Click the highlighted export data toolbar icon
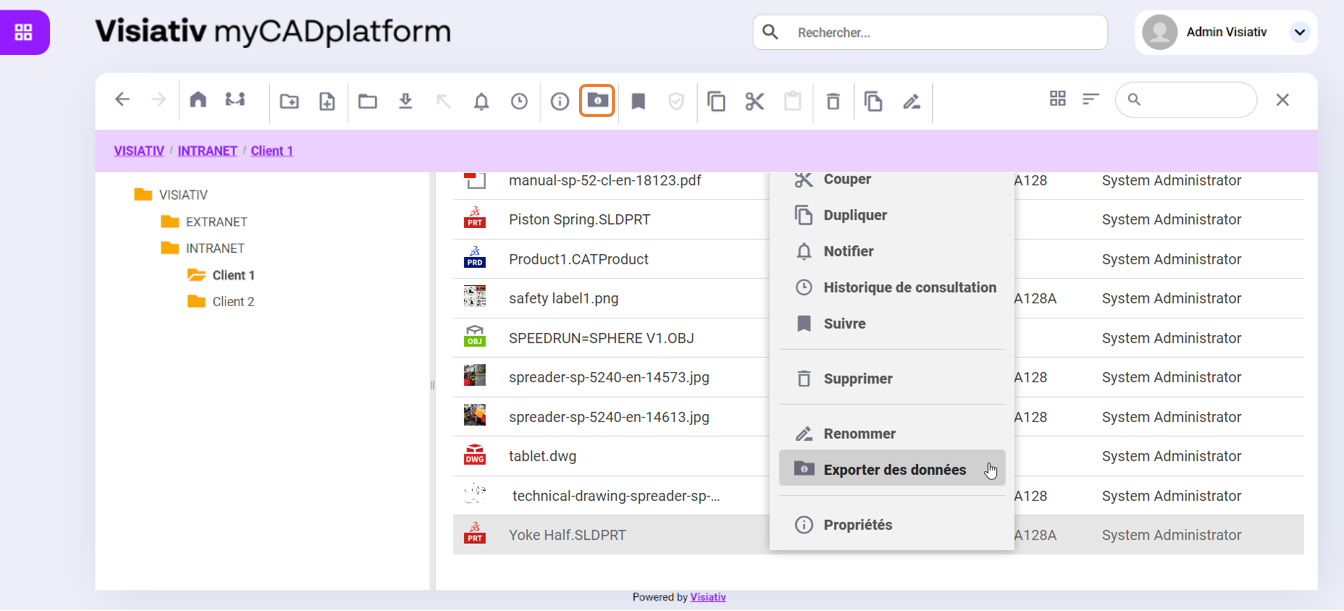Screen dimensions: 1344x611 click(597, 100)
